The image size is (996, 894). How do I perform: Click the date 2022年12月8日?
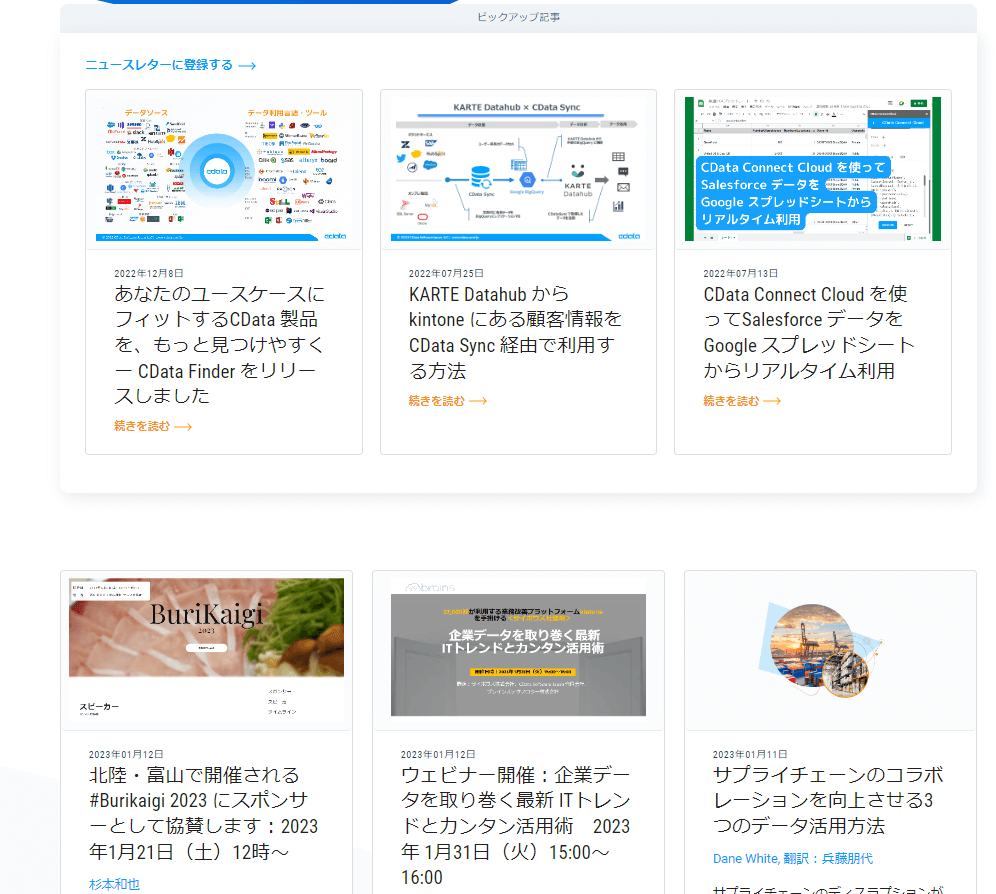coord(149,273)
